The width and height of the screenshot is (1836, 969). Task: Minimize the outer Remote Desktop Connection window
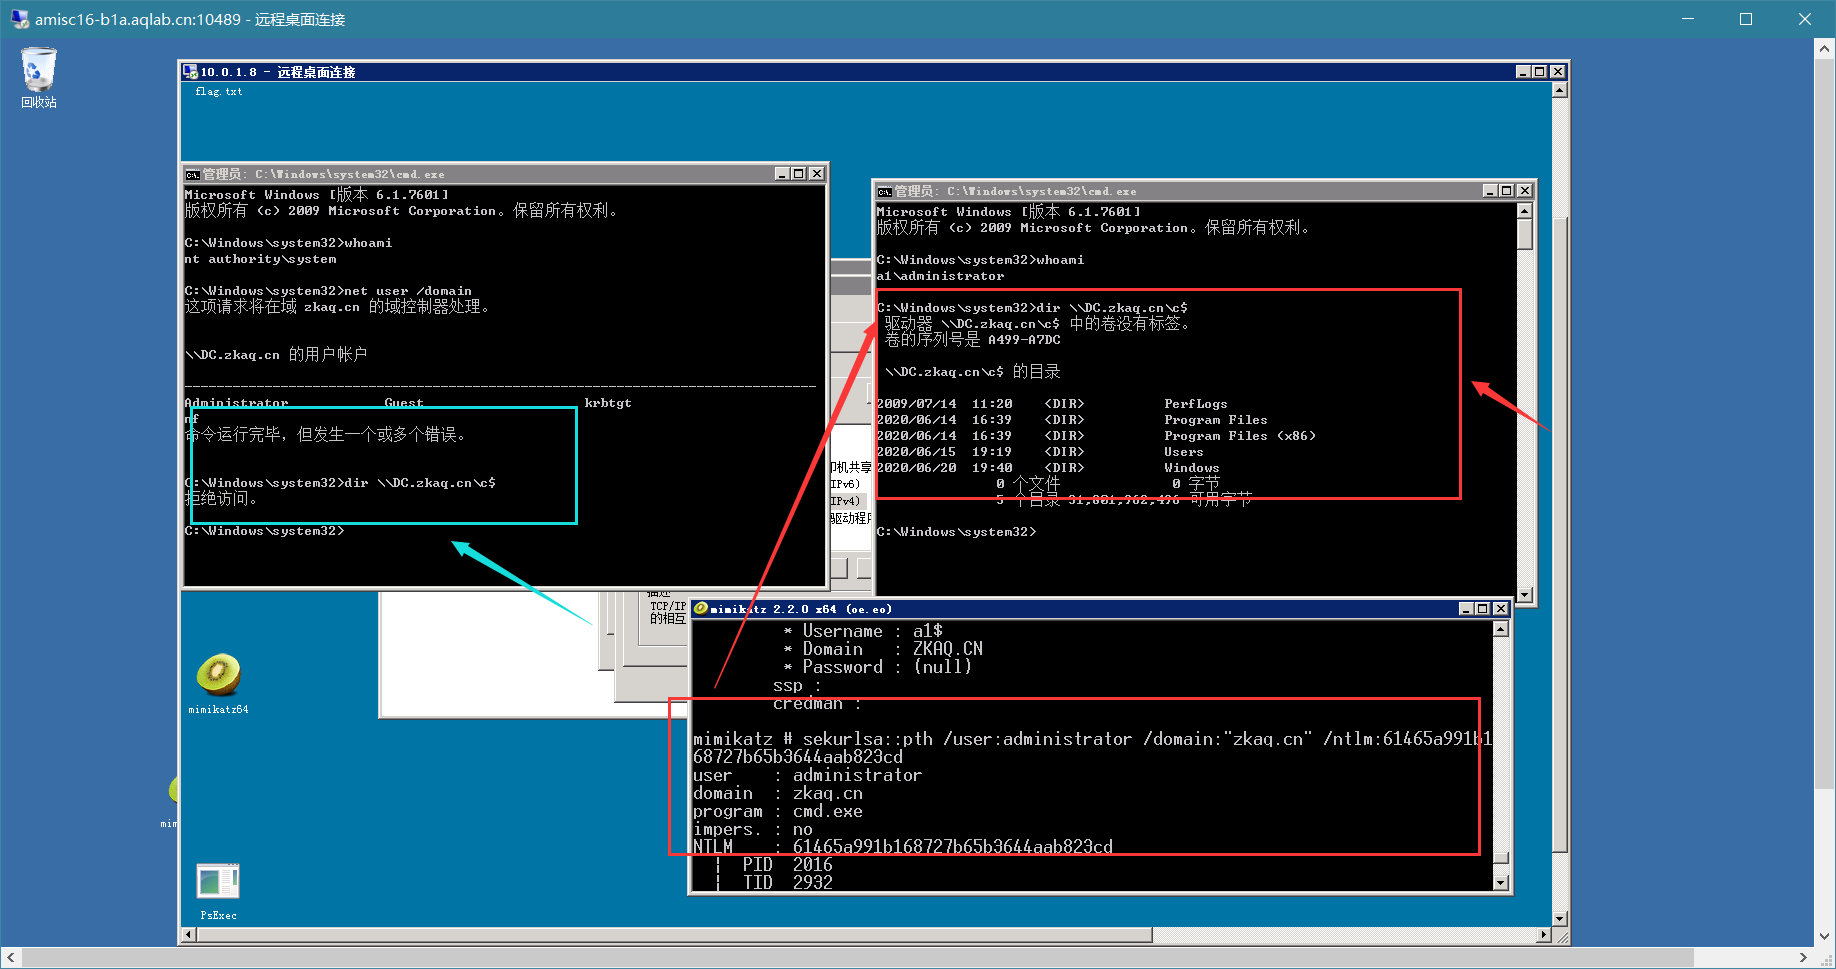[x=1688, y=19]
